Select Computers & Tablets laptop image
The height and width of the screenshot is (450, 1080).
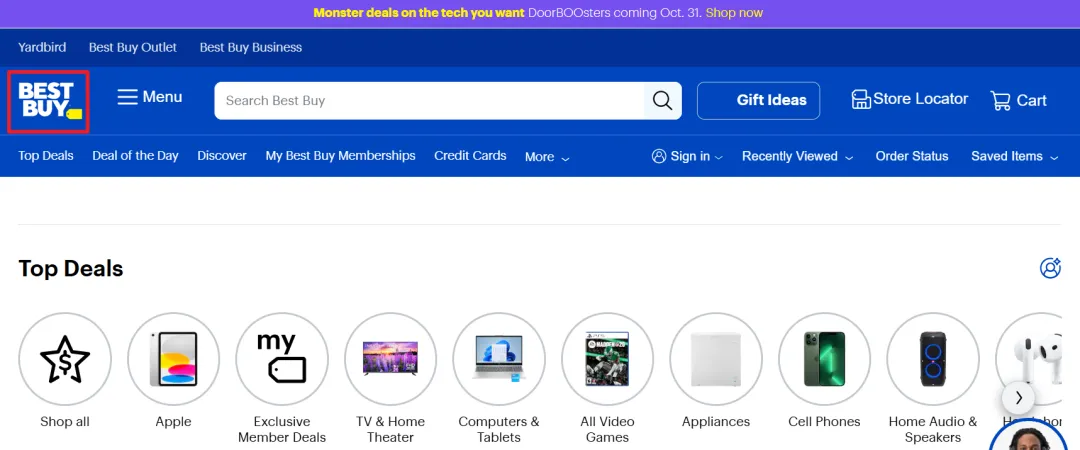[499, 359]
